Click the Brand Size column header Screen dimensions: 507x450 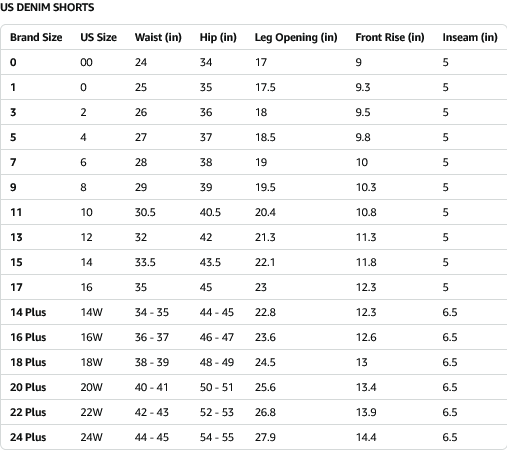(36, 37)
